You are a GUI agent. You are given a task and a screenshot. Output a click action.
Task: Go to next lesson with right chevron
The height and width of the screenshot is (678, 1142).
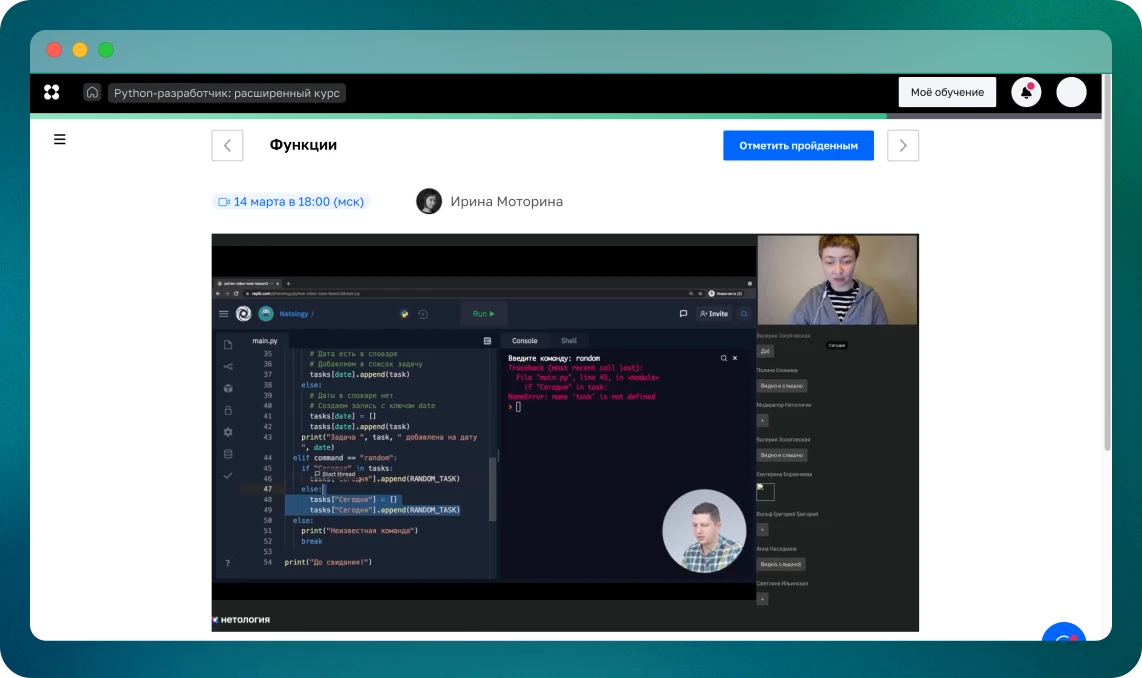click(x=903, y=145)
